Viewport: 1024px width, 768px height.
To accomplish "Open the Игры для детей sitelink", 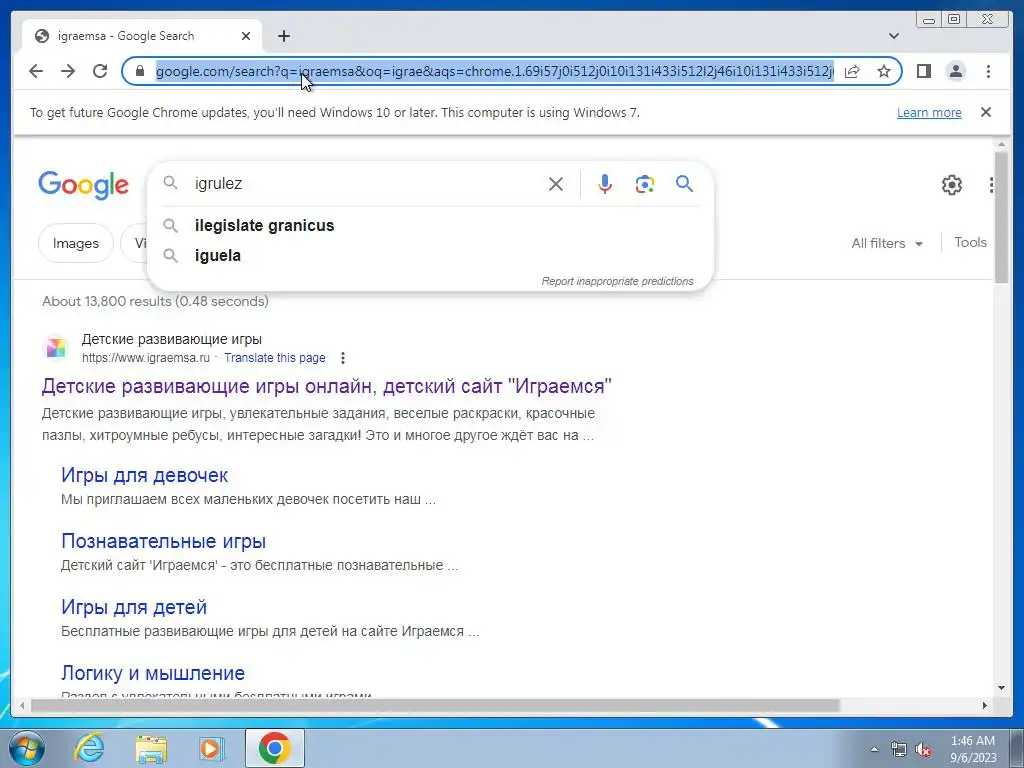I will pyautogui.click(x=134, y=607).
